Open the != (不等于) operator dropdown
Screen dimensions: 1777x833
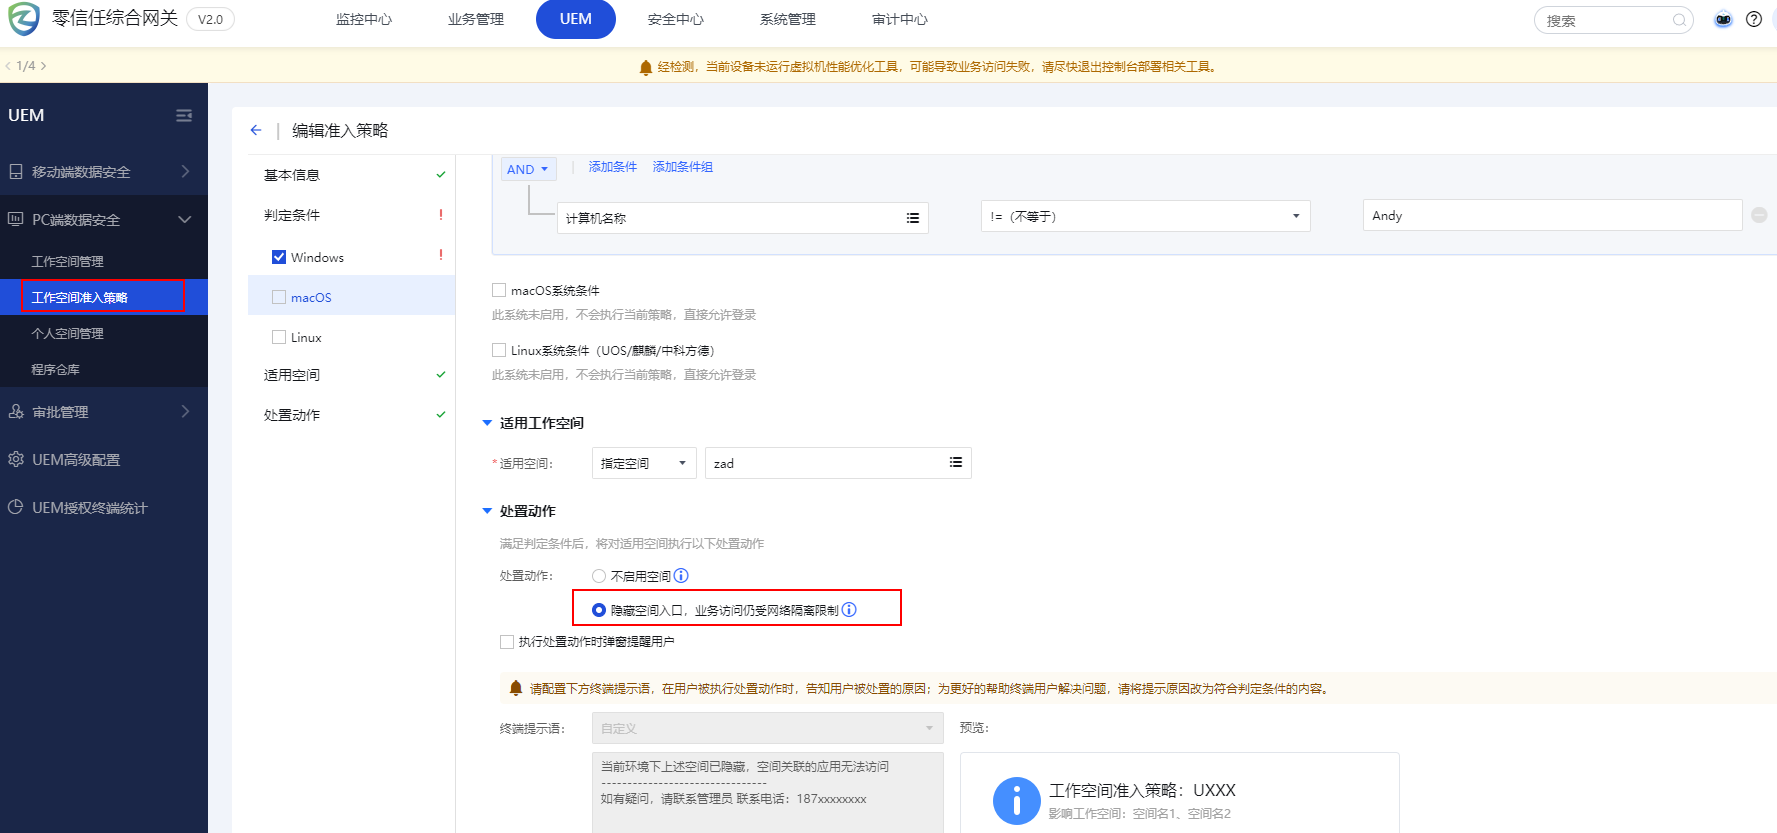pyautogui.click(x=1145, y=216)
